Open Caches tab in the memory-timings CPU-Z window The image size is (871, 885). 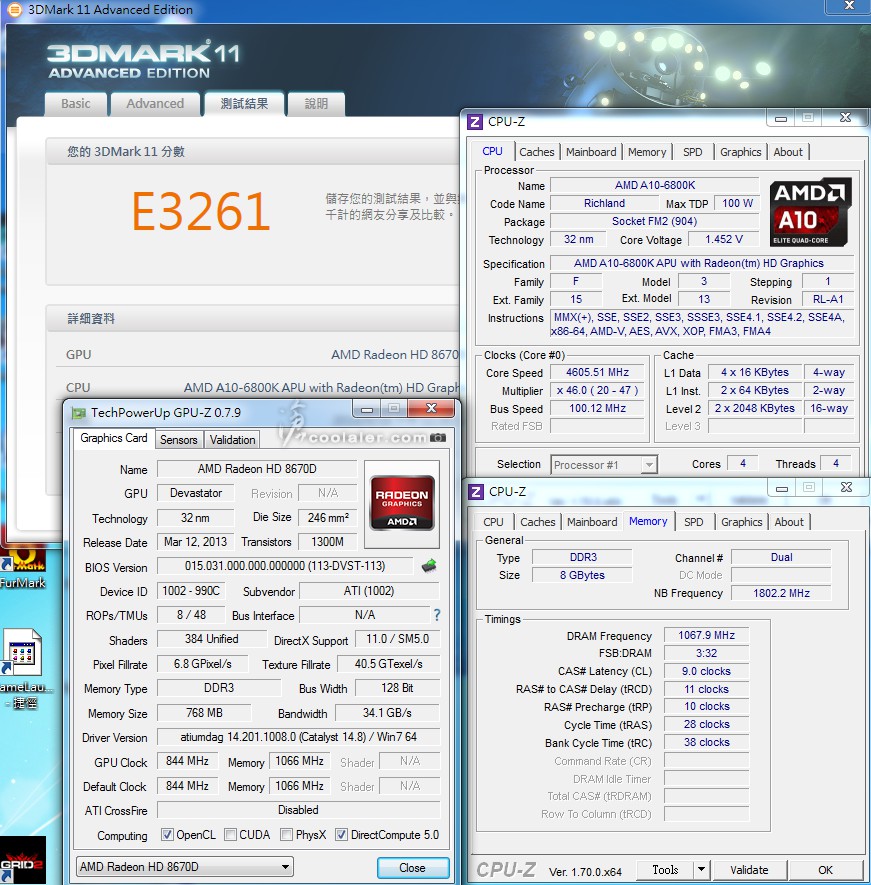(538, 522)
